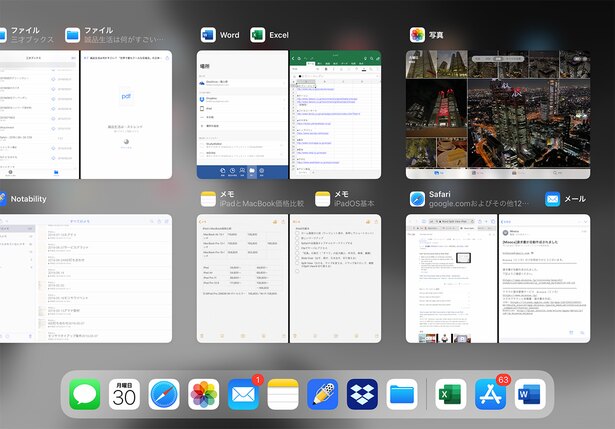Image resolution: width=615 pixels, height=429 pixels.
Task: Select the 'google.comおよびその他12' subtitle
Action: 479,204
